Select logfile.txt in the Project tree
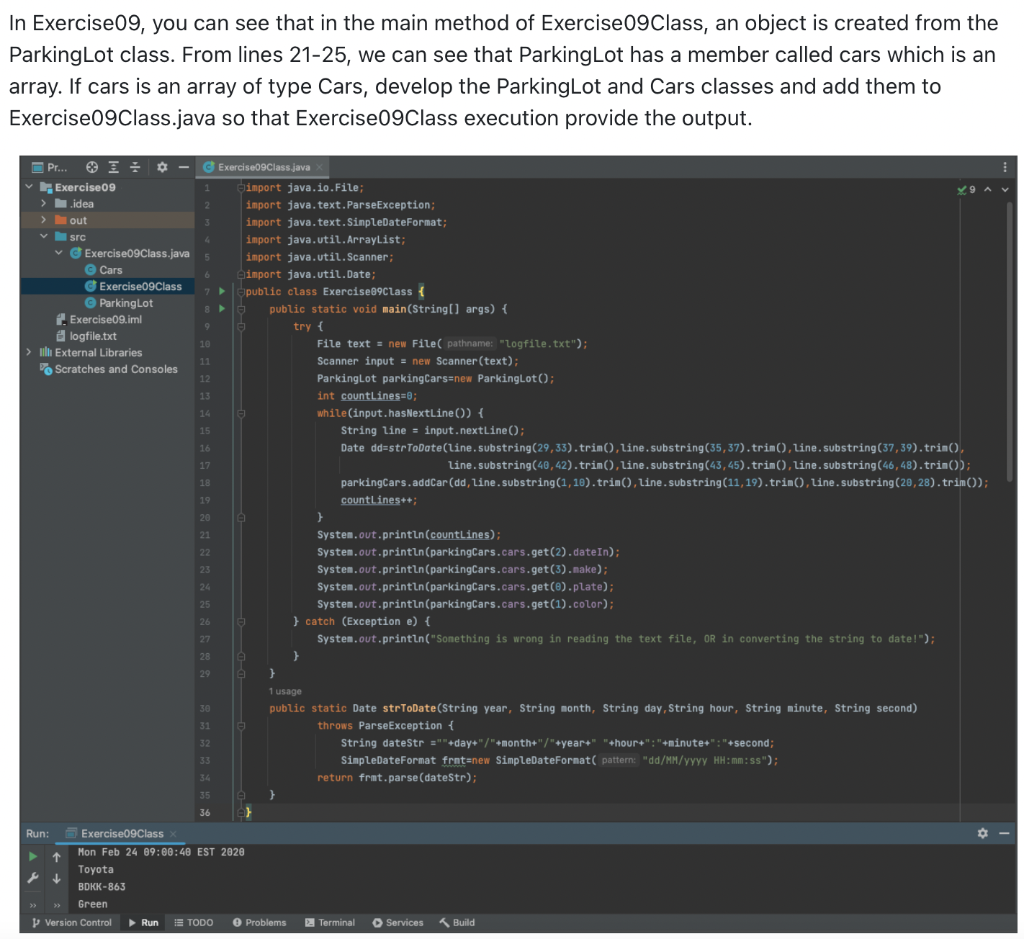Viewport: 1024px width, 939px height. pos(94,336)
